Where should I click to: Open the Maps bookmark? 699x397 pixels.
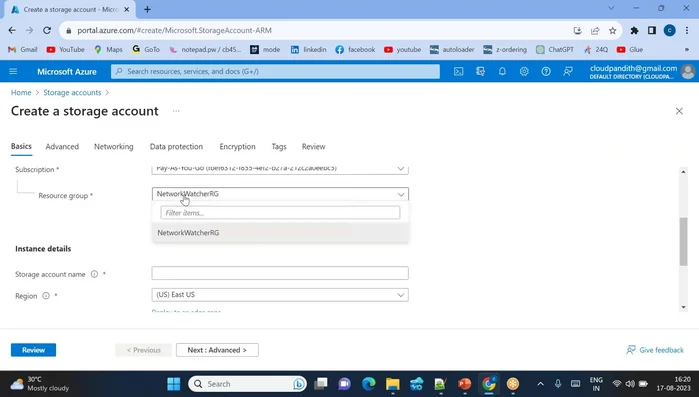click(108, 49)
